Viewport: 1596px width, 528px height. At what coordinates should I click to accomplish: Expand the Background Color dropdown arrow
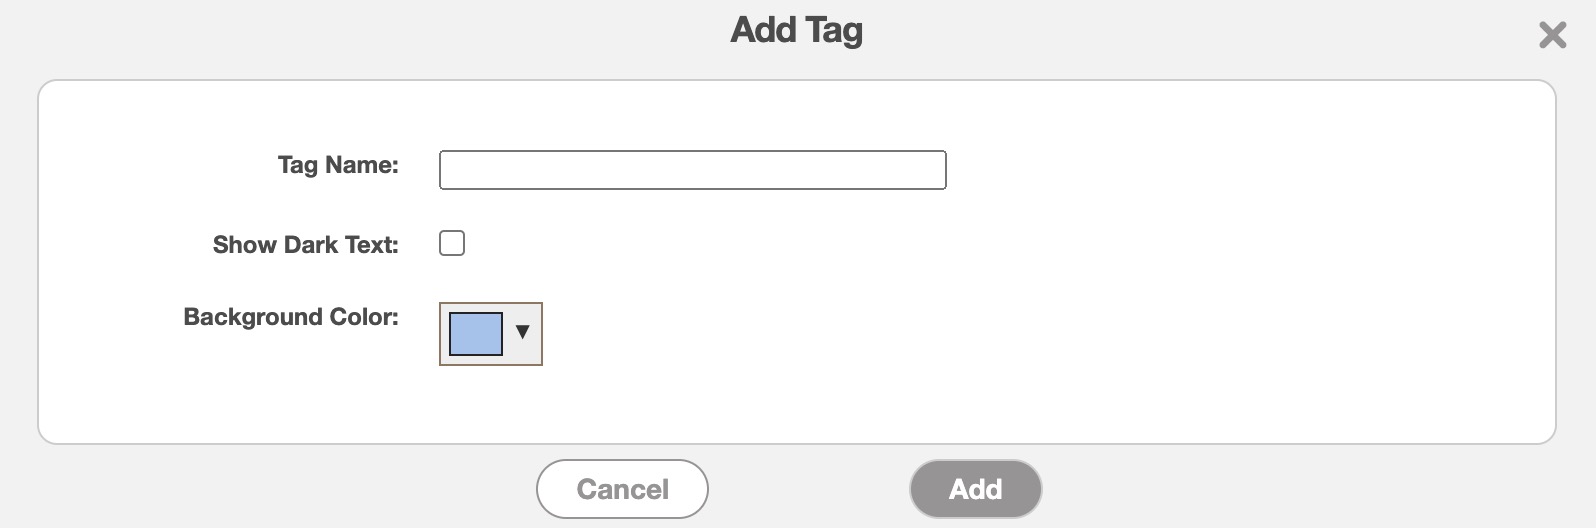click(x=522, y=332)
